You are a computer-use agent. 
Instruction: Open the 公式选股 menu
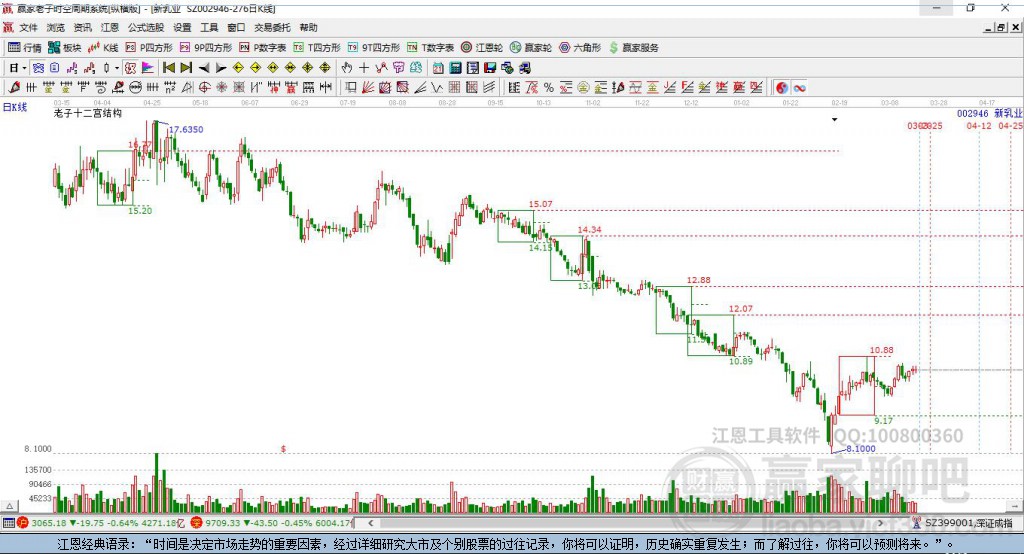pyautogui.click(x=146, y=27)
